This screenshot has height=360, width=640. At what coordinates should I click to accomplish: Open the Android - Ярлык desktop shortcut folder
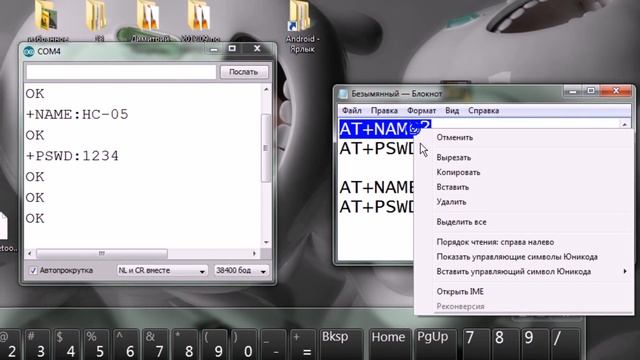(300, 27)
